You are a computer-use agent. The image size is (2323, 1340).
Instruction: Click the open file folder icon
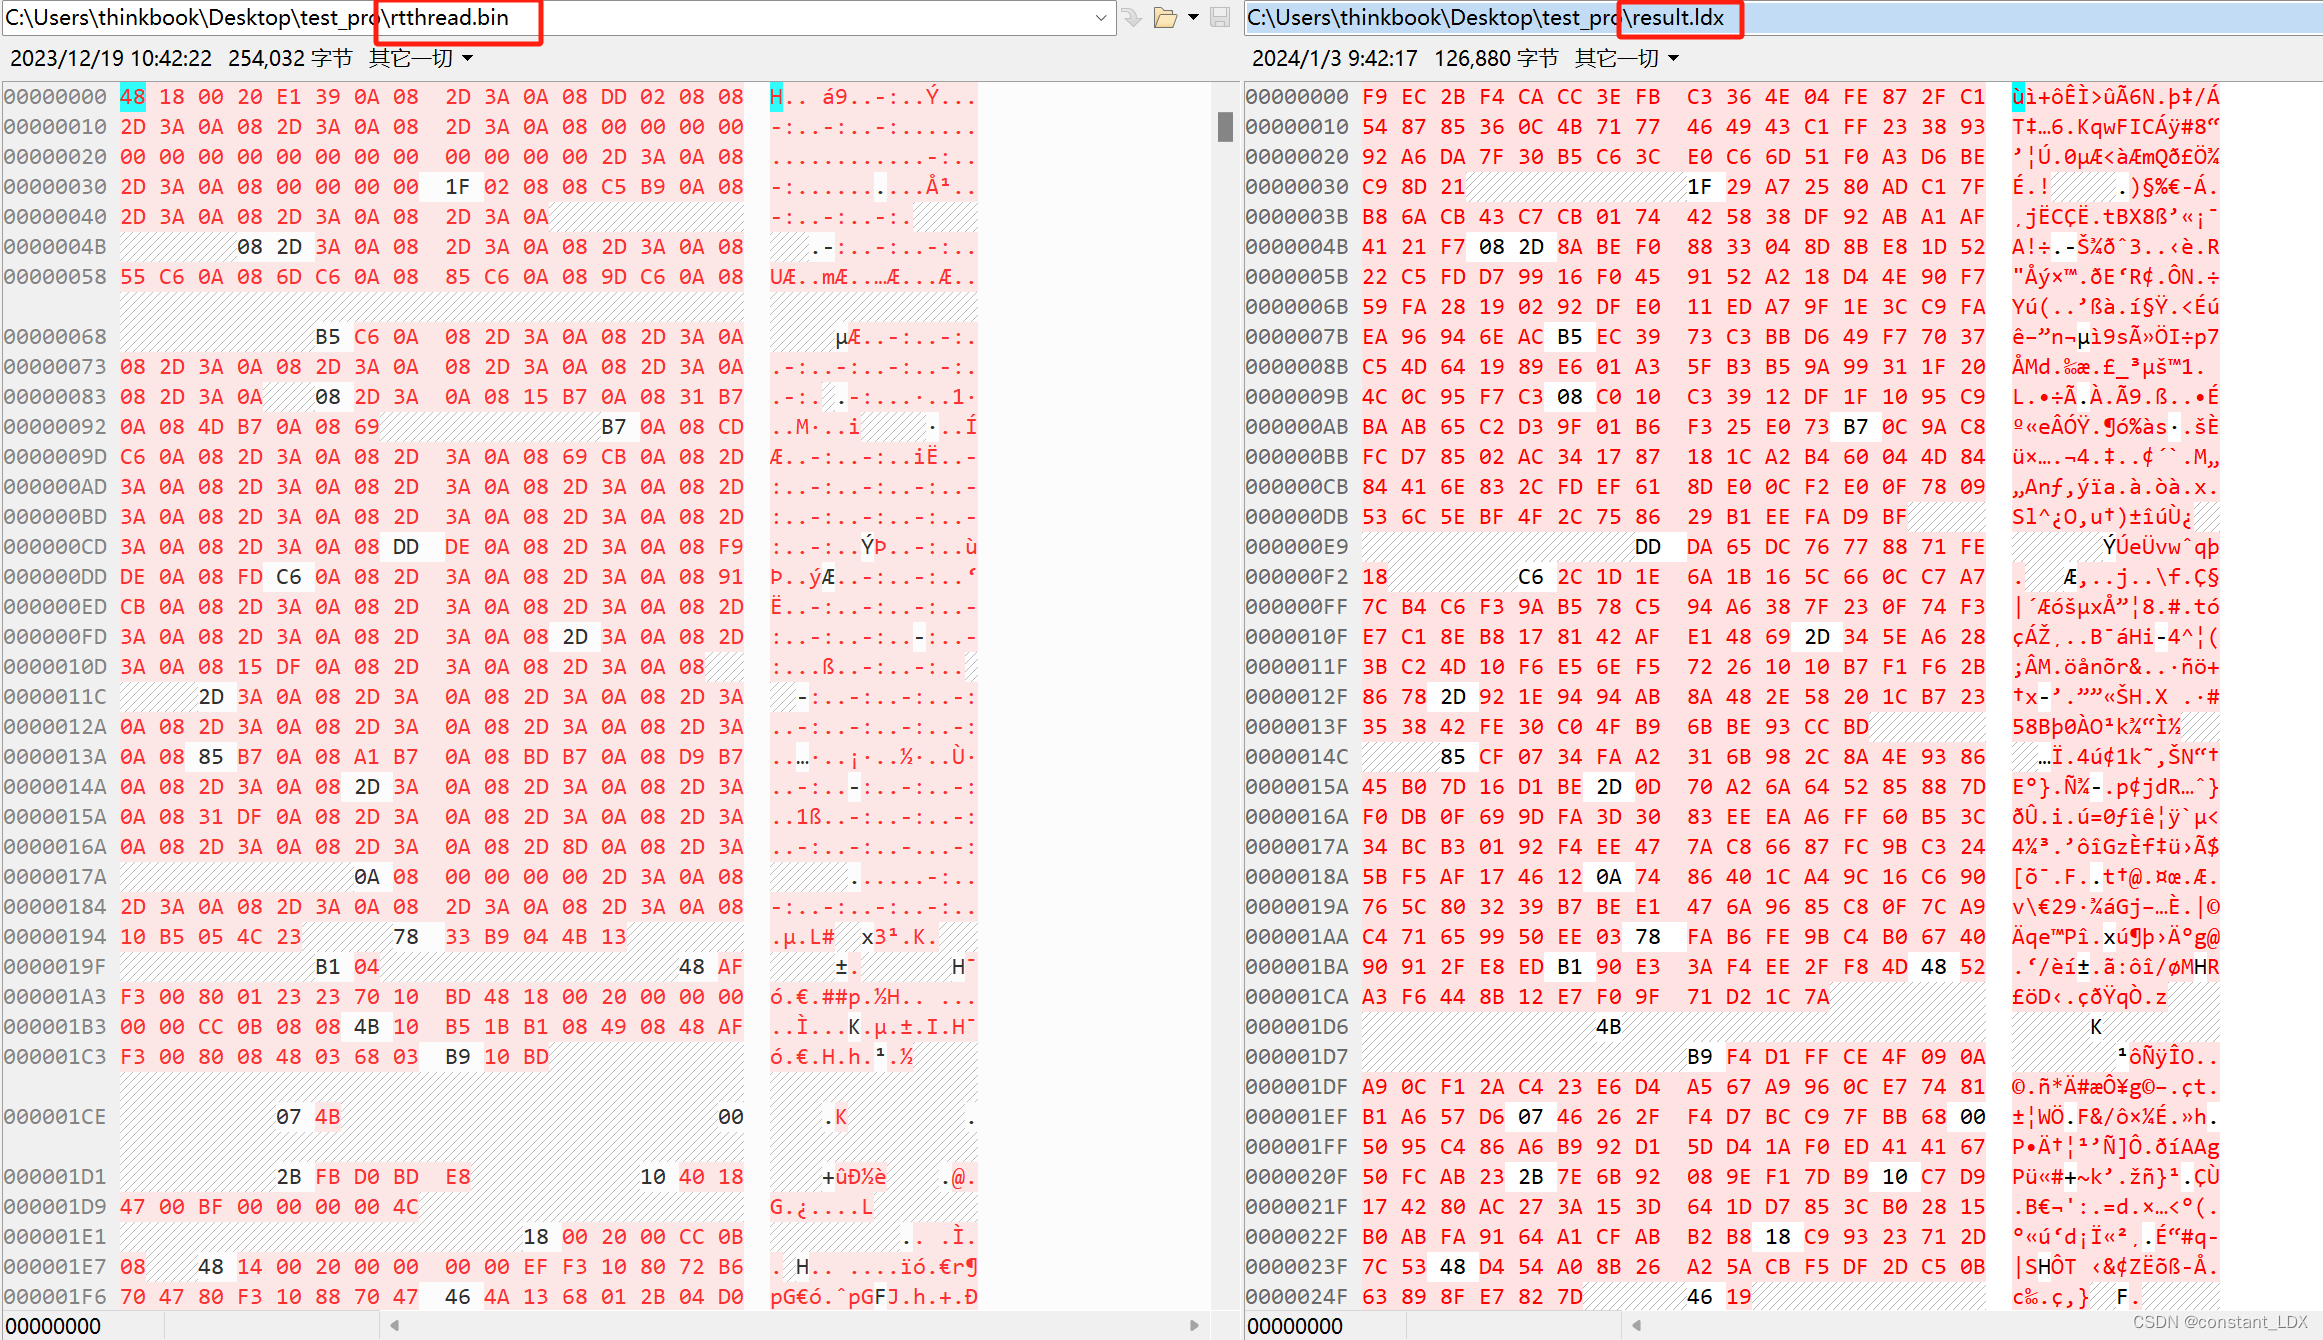(x=1164, y=18)
